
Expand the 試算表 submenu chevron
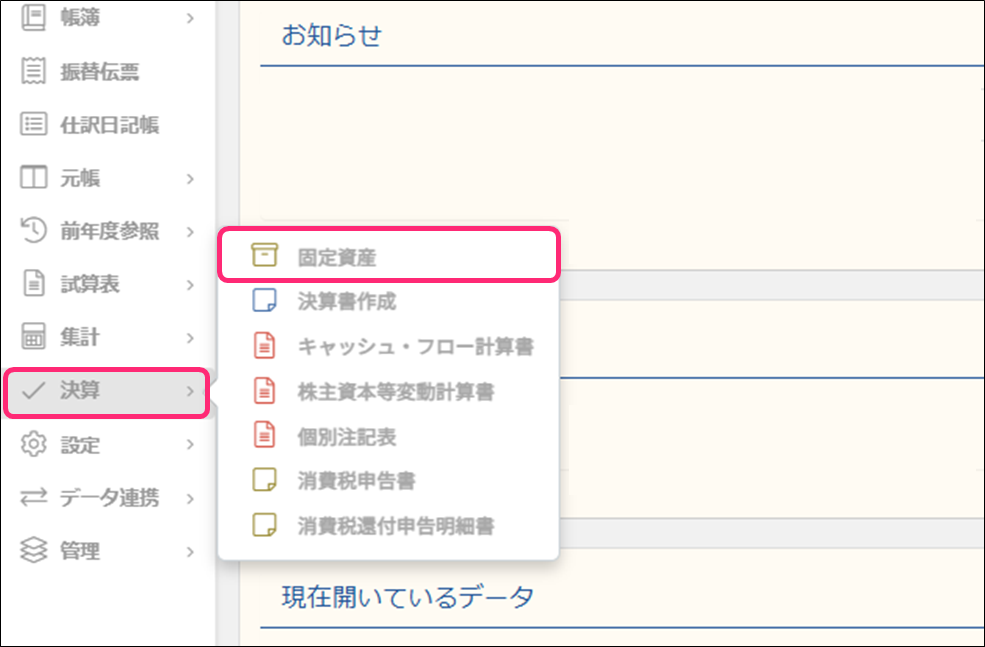(190, 286)
